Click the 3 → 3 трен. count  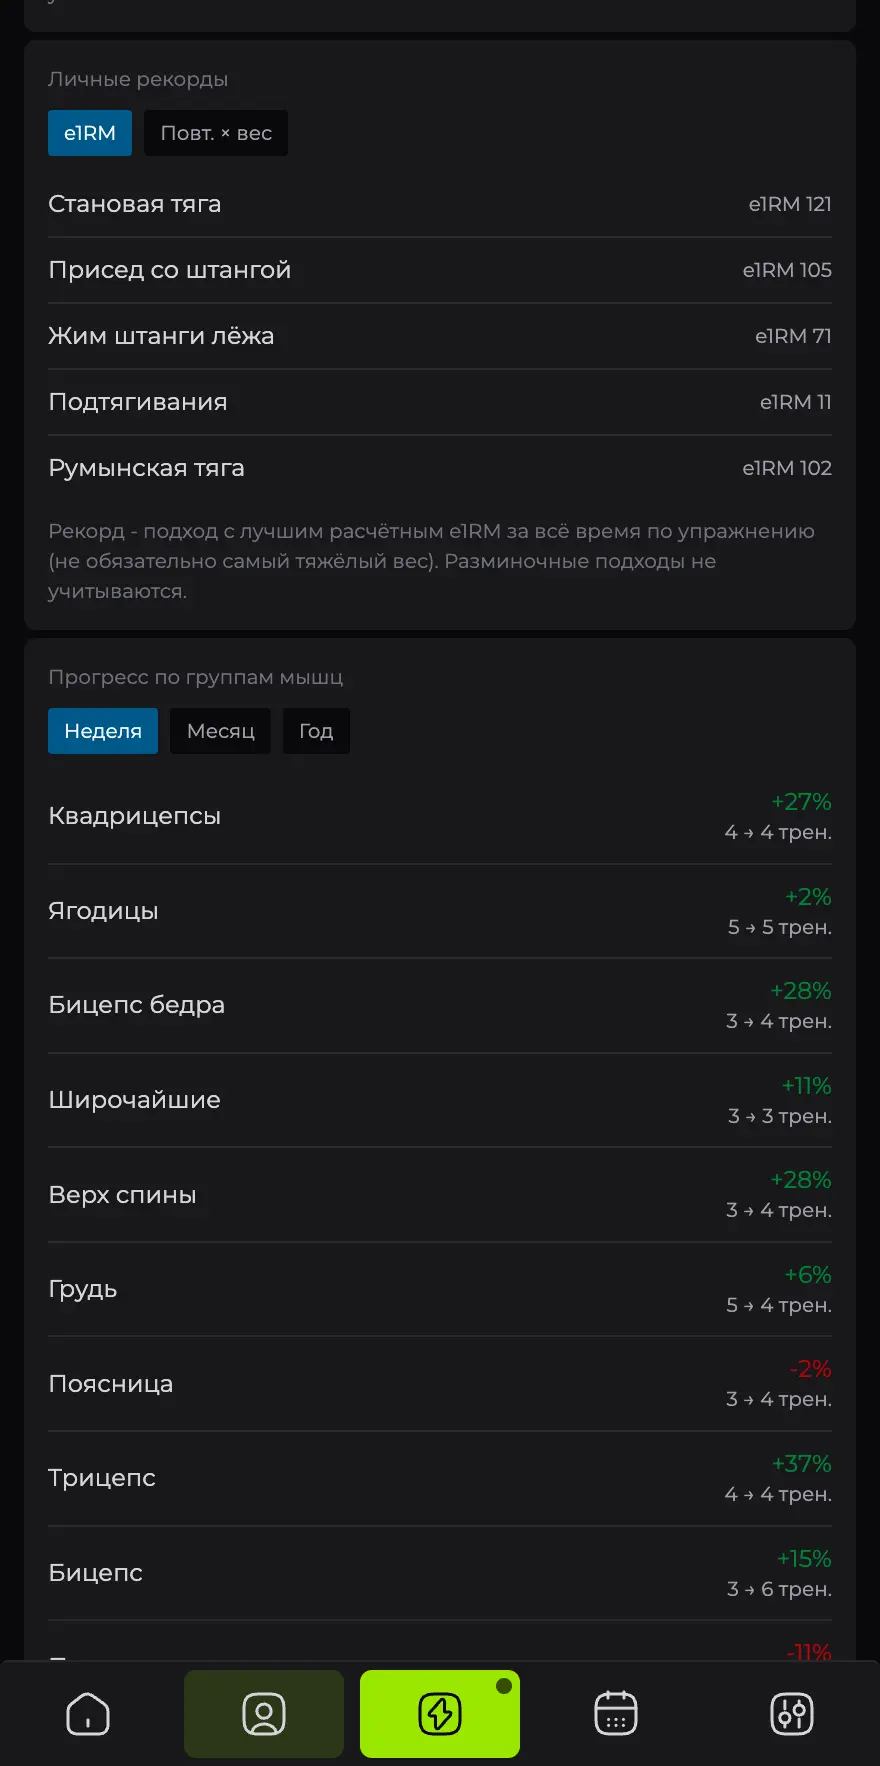[x=780, y=1116]
